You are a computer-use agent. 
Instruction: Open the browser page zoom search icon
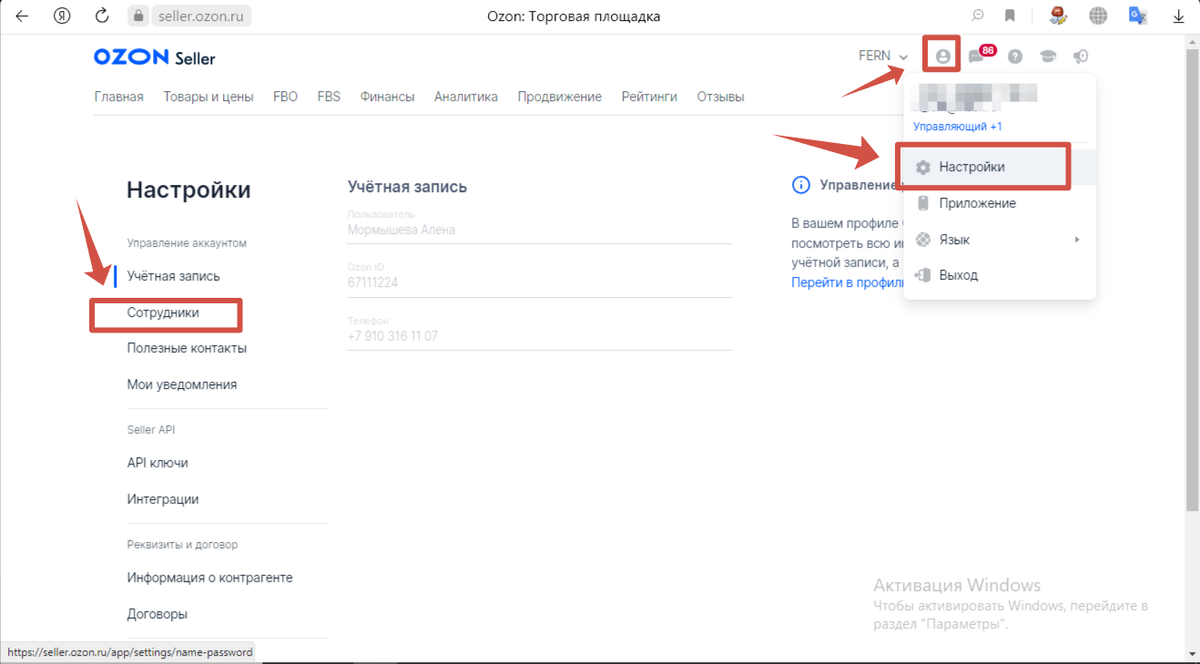(x=978, y=16)
